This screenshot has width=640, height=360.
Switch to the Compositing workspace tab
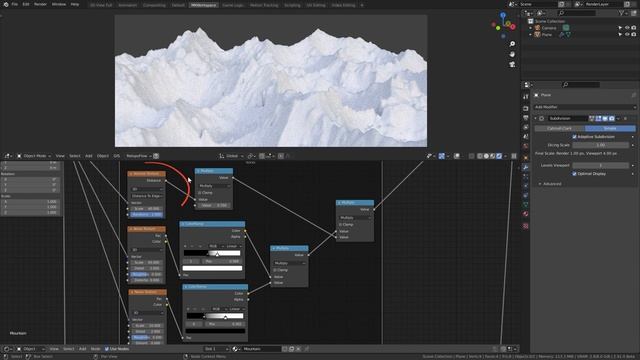154,5
